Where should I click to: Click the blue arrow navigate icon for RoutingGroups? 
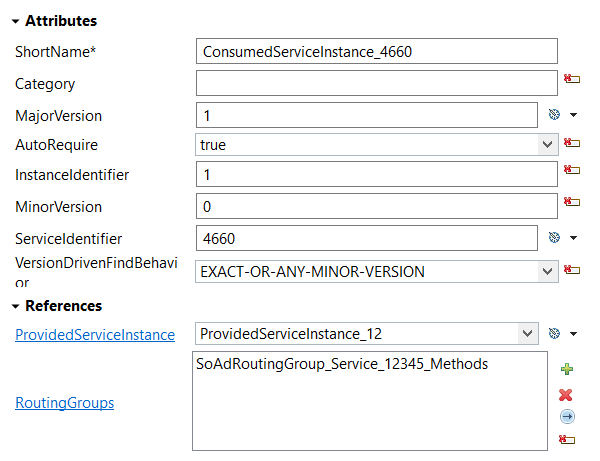567,417
